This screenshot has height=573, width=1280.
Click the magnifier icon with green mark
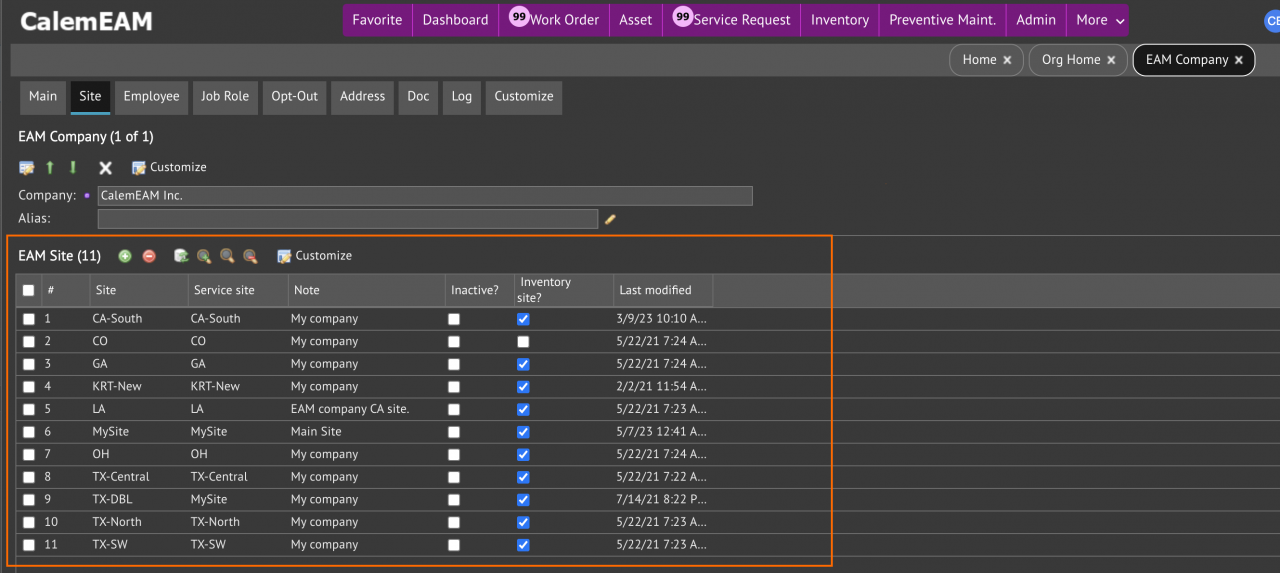pyautogui.click(x=204, y=256)
